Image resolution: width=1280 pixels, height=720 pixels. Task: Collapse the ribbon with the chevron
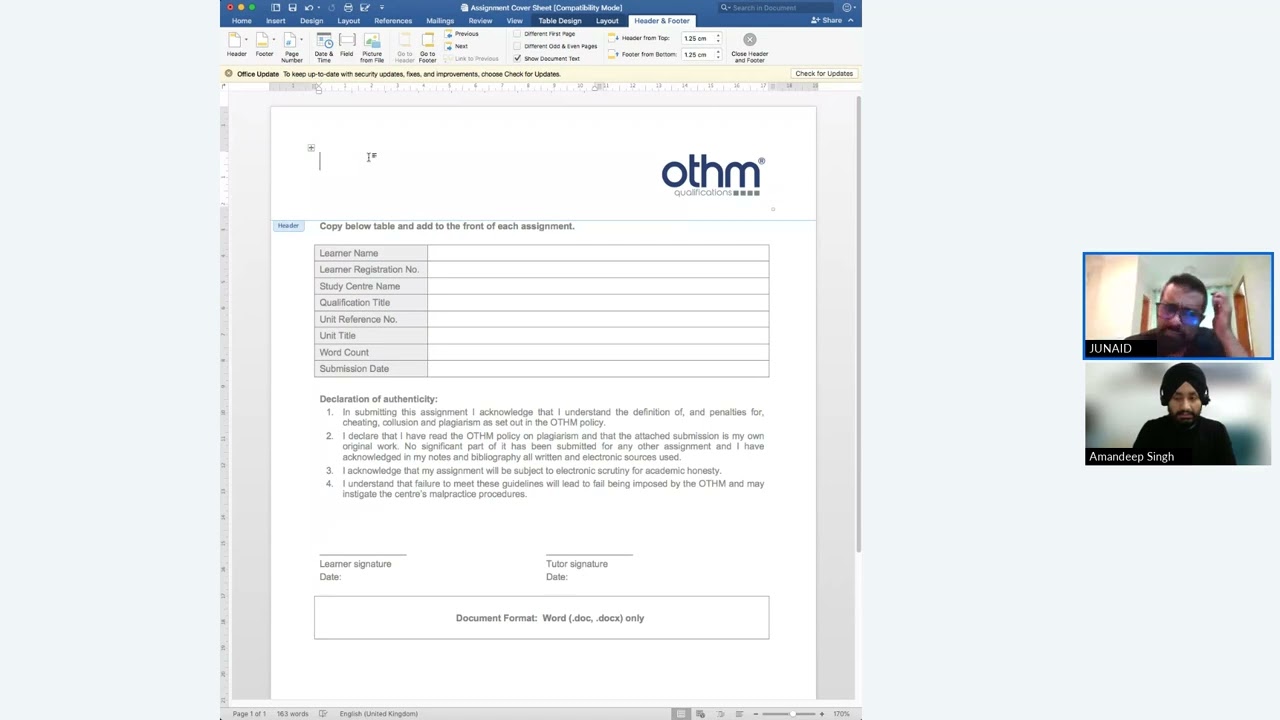(x=851, y=20)
